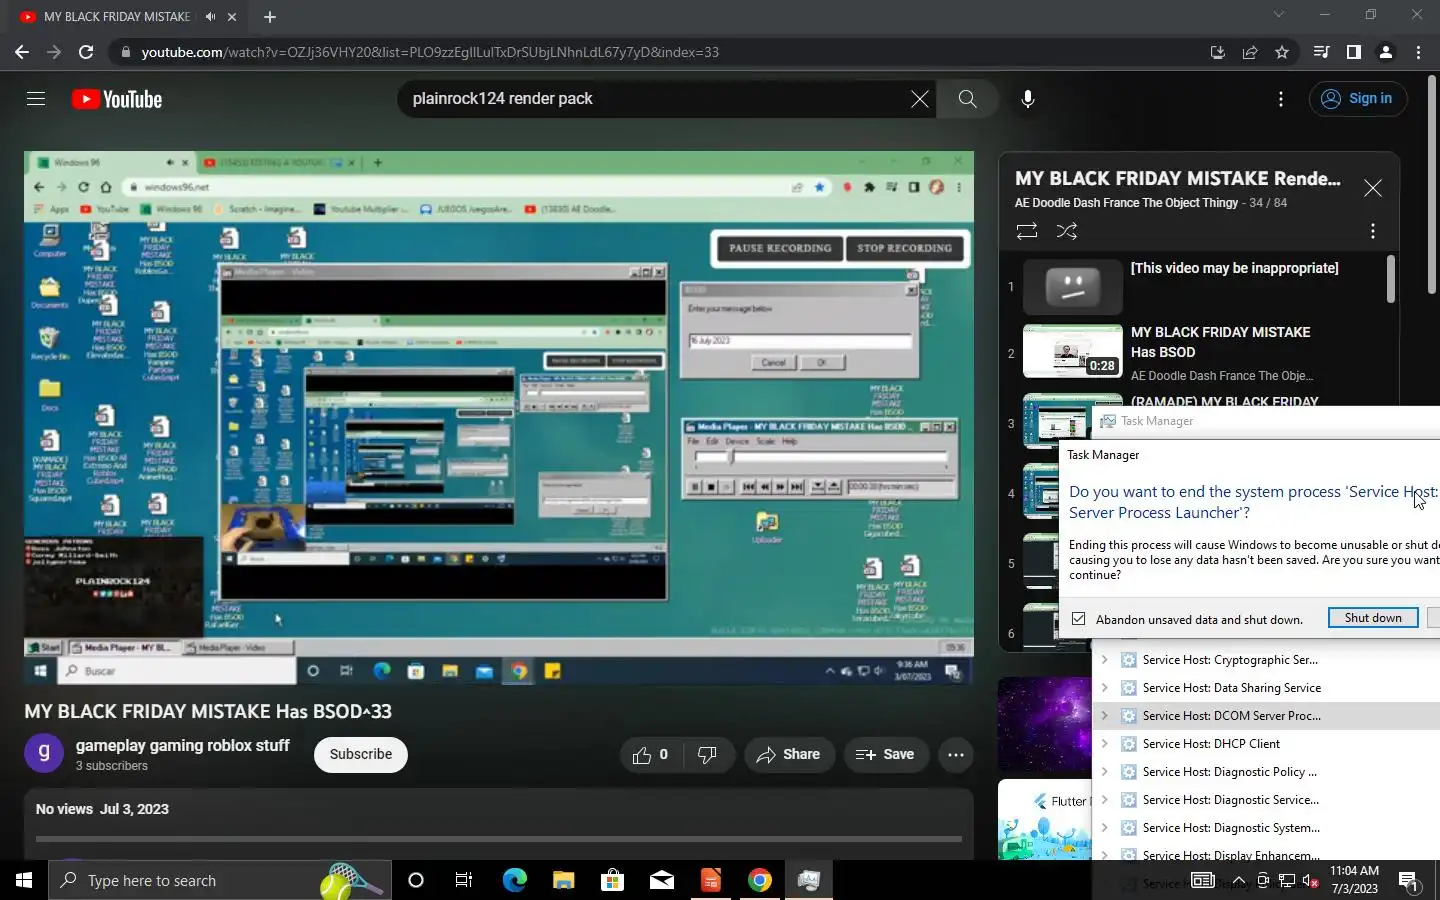The width and height of the screenshot is (1440, 900).
Task: Expand Service Host: Diagnostic Policy row
Action: point(1104,772)
